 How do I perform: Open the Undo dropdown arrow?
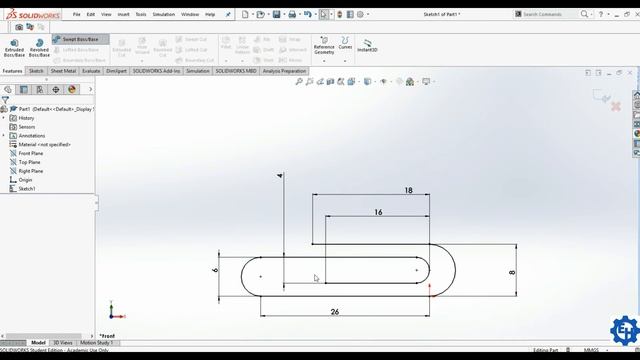point(316,14)
